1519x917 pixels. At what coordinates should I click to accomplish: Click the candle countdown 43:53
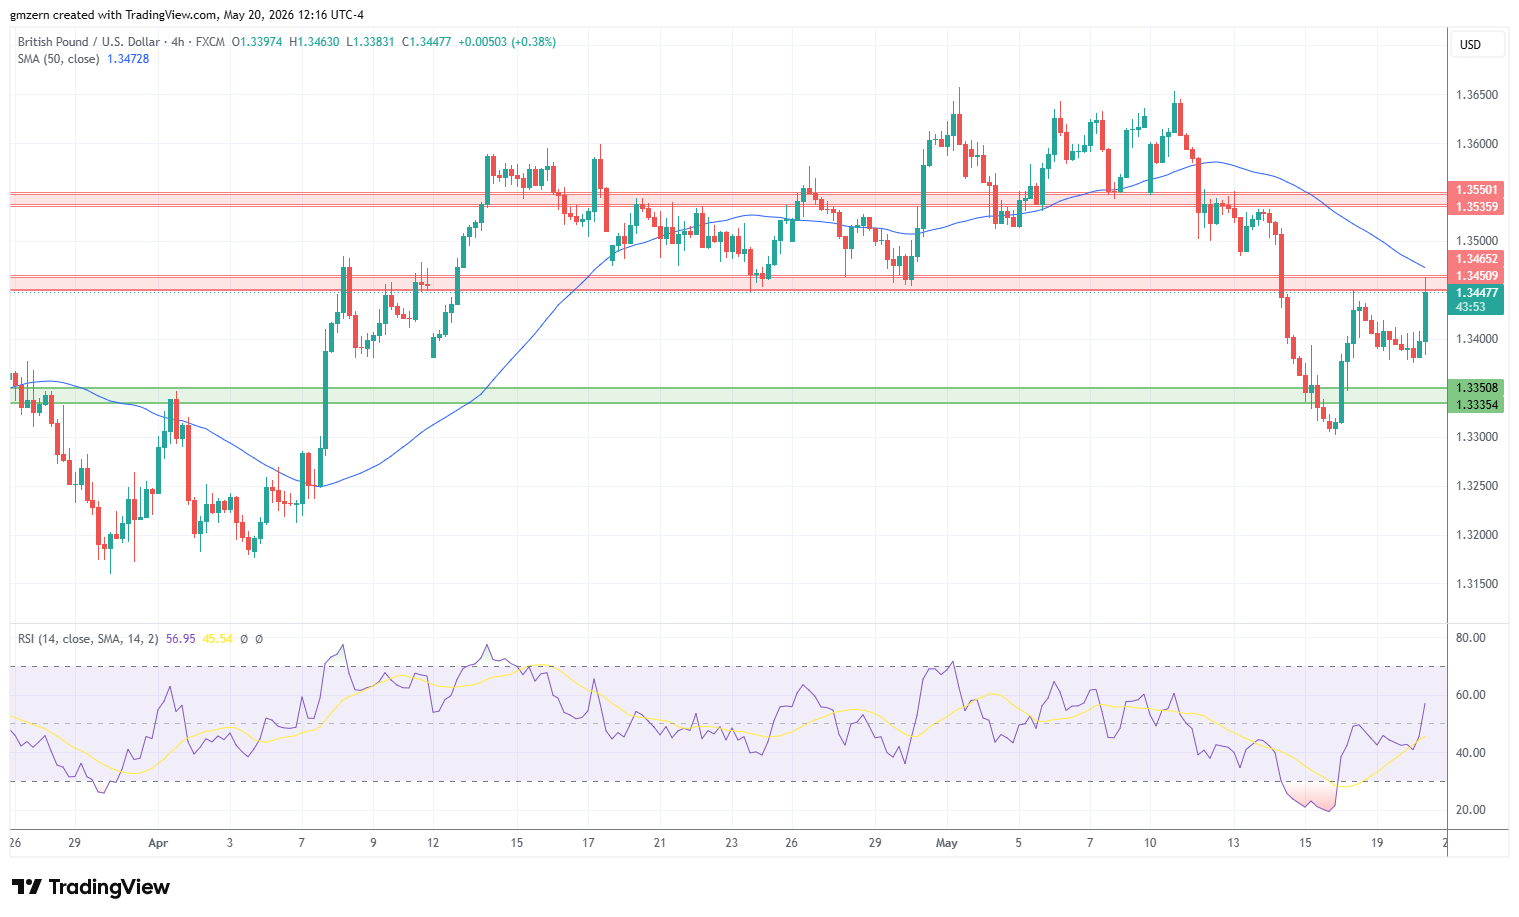[x=1469, y=307]
